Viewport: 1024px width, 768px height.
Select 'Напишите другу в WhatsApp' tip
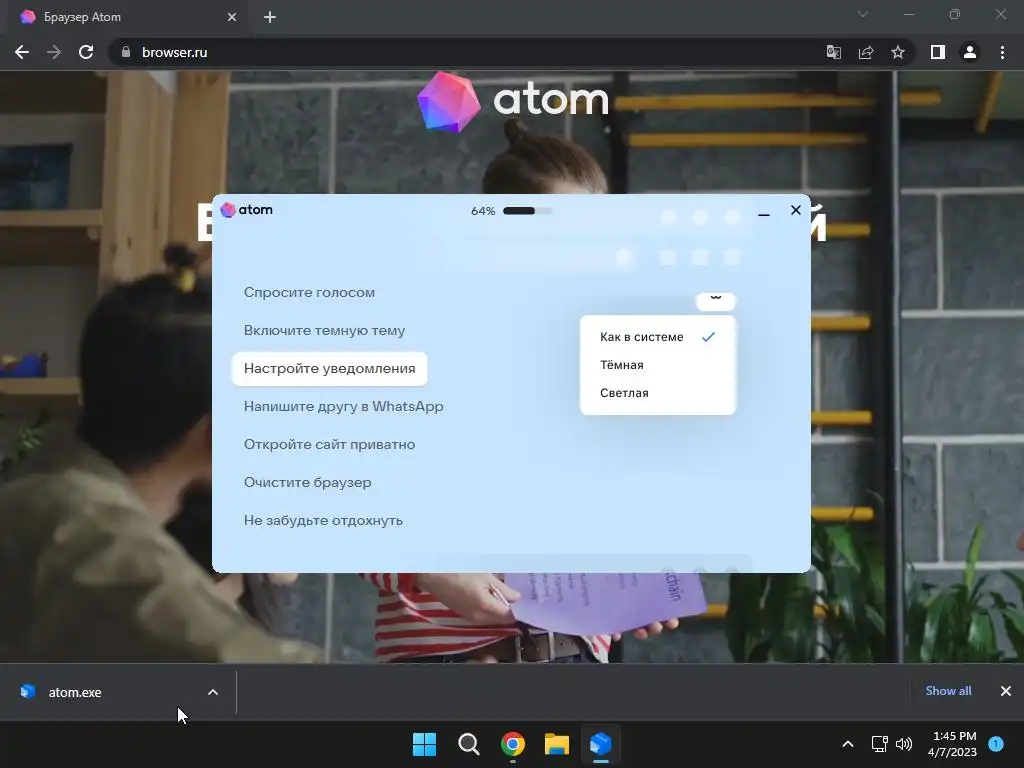[x=344, y=406]
